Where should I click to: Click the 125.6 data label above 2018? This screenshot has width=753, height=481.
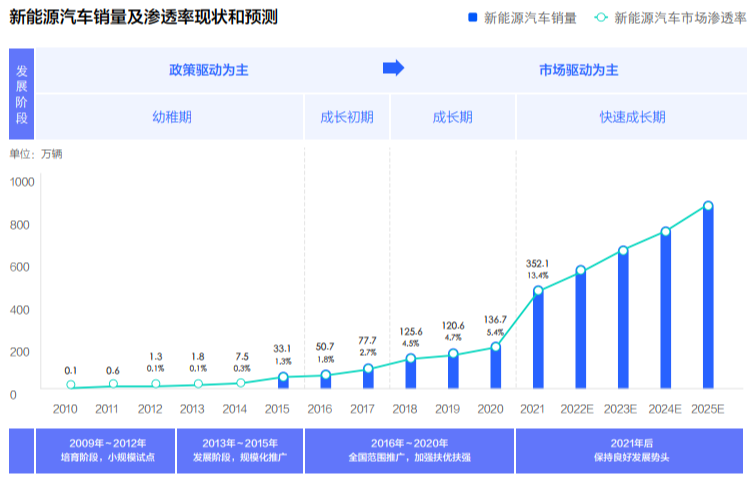pyautogui.click(x=411, y=332)
